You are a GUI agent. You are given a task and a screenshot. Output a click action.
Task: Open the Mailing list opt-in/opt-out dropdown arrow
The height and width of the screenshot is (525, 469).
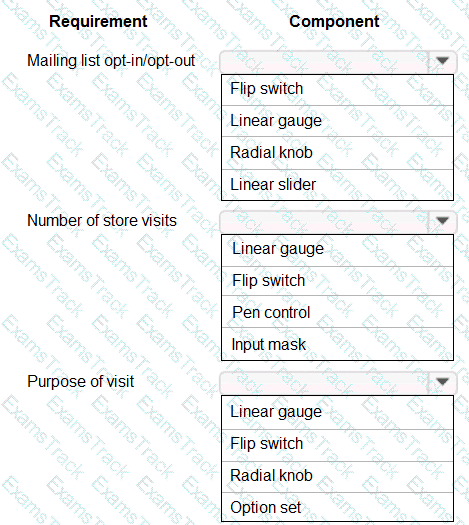(x=442, y=61)
